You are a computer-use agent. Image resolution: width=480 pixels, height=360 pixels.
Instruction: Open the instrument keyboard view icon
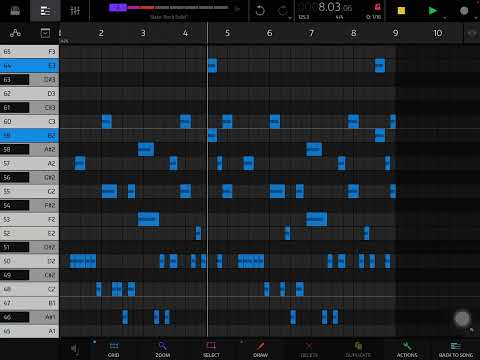pyautogui.click(x=15, y=11)
